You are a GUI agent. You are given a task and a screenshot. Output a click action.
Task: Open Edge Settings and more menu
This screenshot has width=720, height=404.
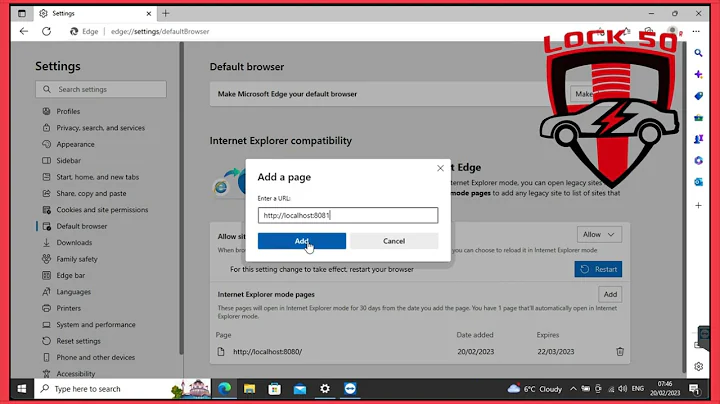[696, 31]
